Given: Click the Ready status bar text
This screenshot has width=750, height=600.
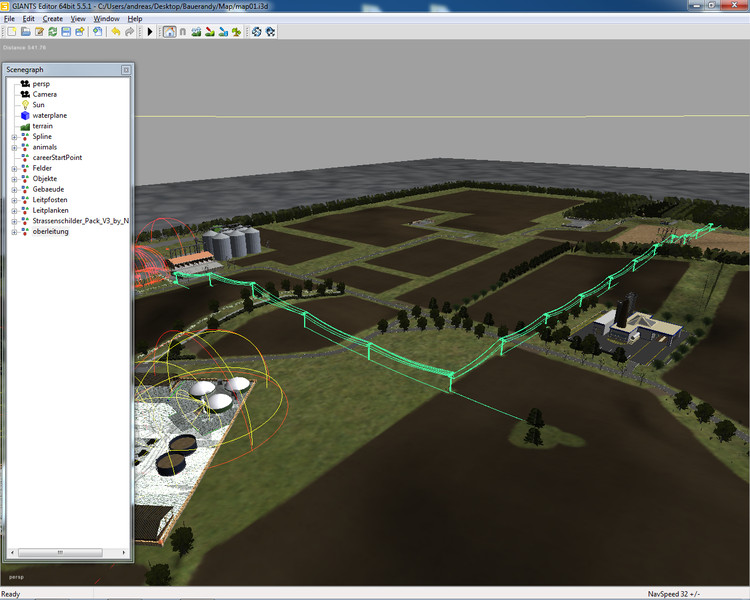Looking at the screenshot, I should pos(11,594).
